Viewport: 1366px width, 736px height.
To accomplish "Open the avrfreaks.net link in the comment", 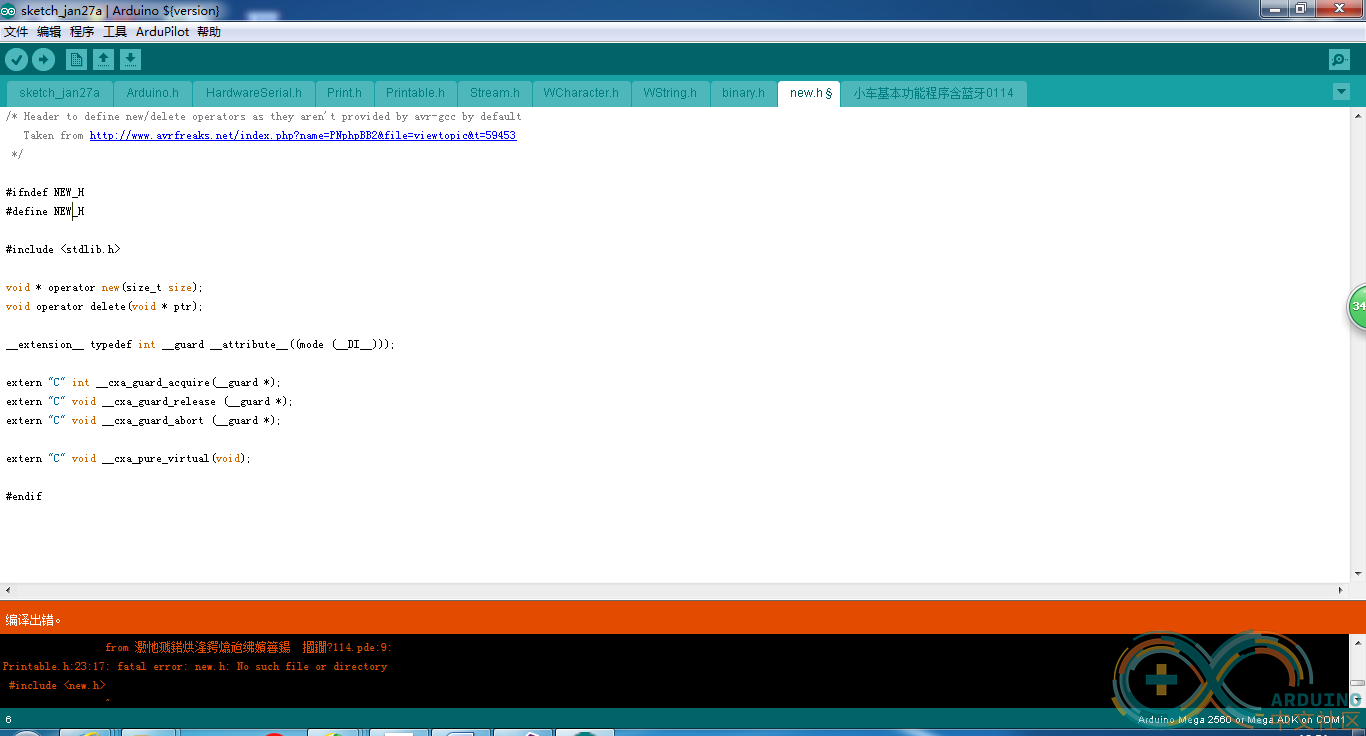I will tap(303, 135).
